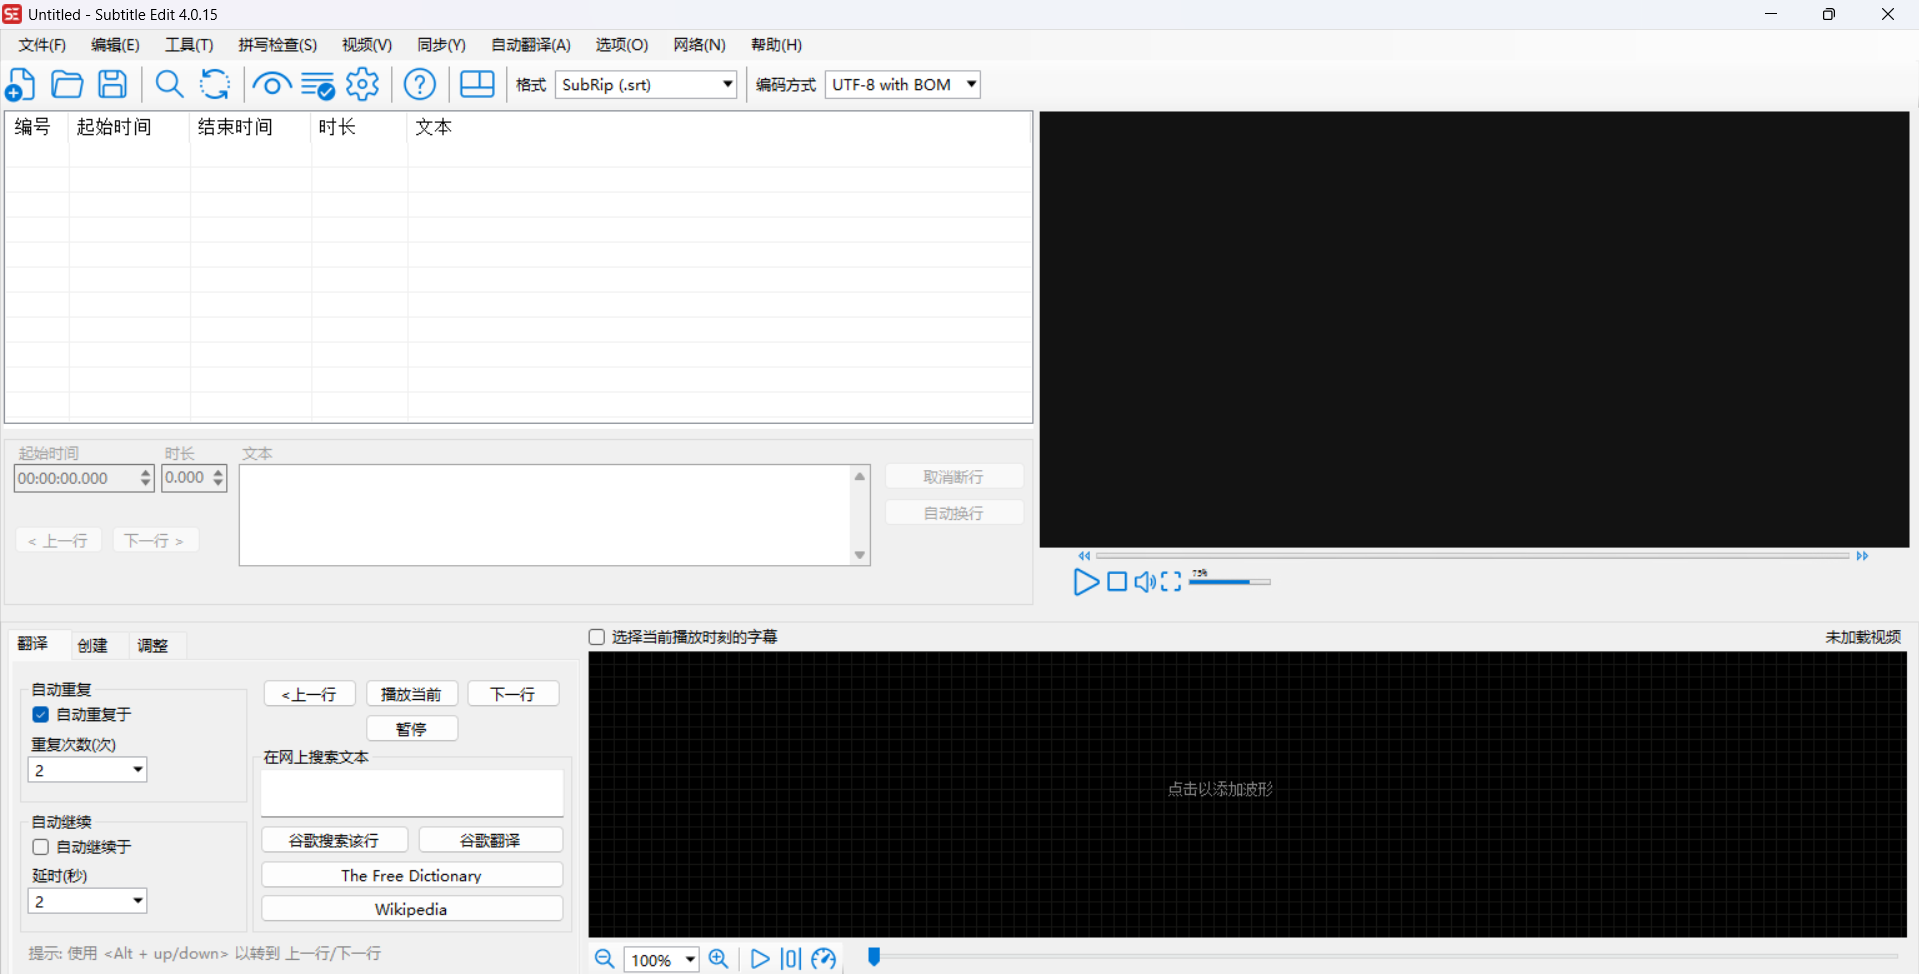The height and width of the screenshot is (974, 1919).
Task: Click the Save floppy disk icon
Action: coord(113,85)
